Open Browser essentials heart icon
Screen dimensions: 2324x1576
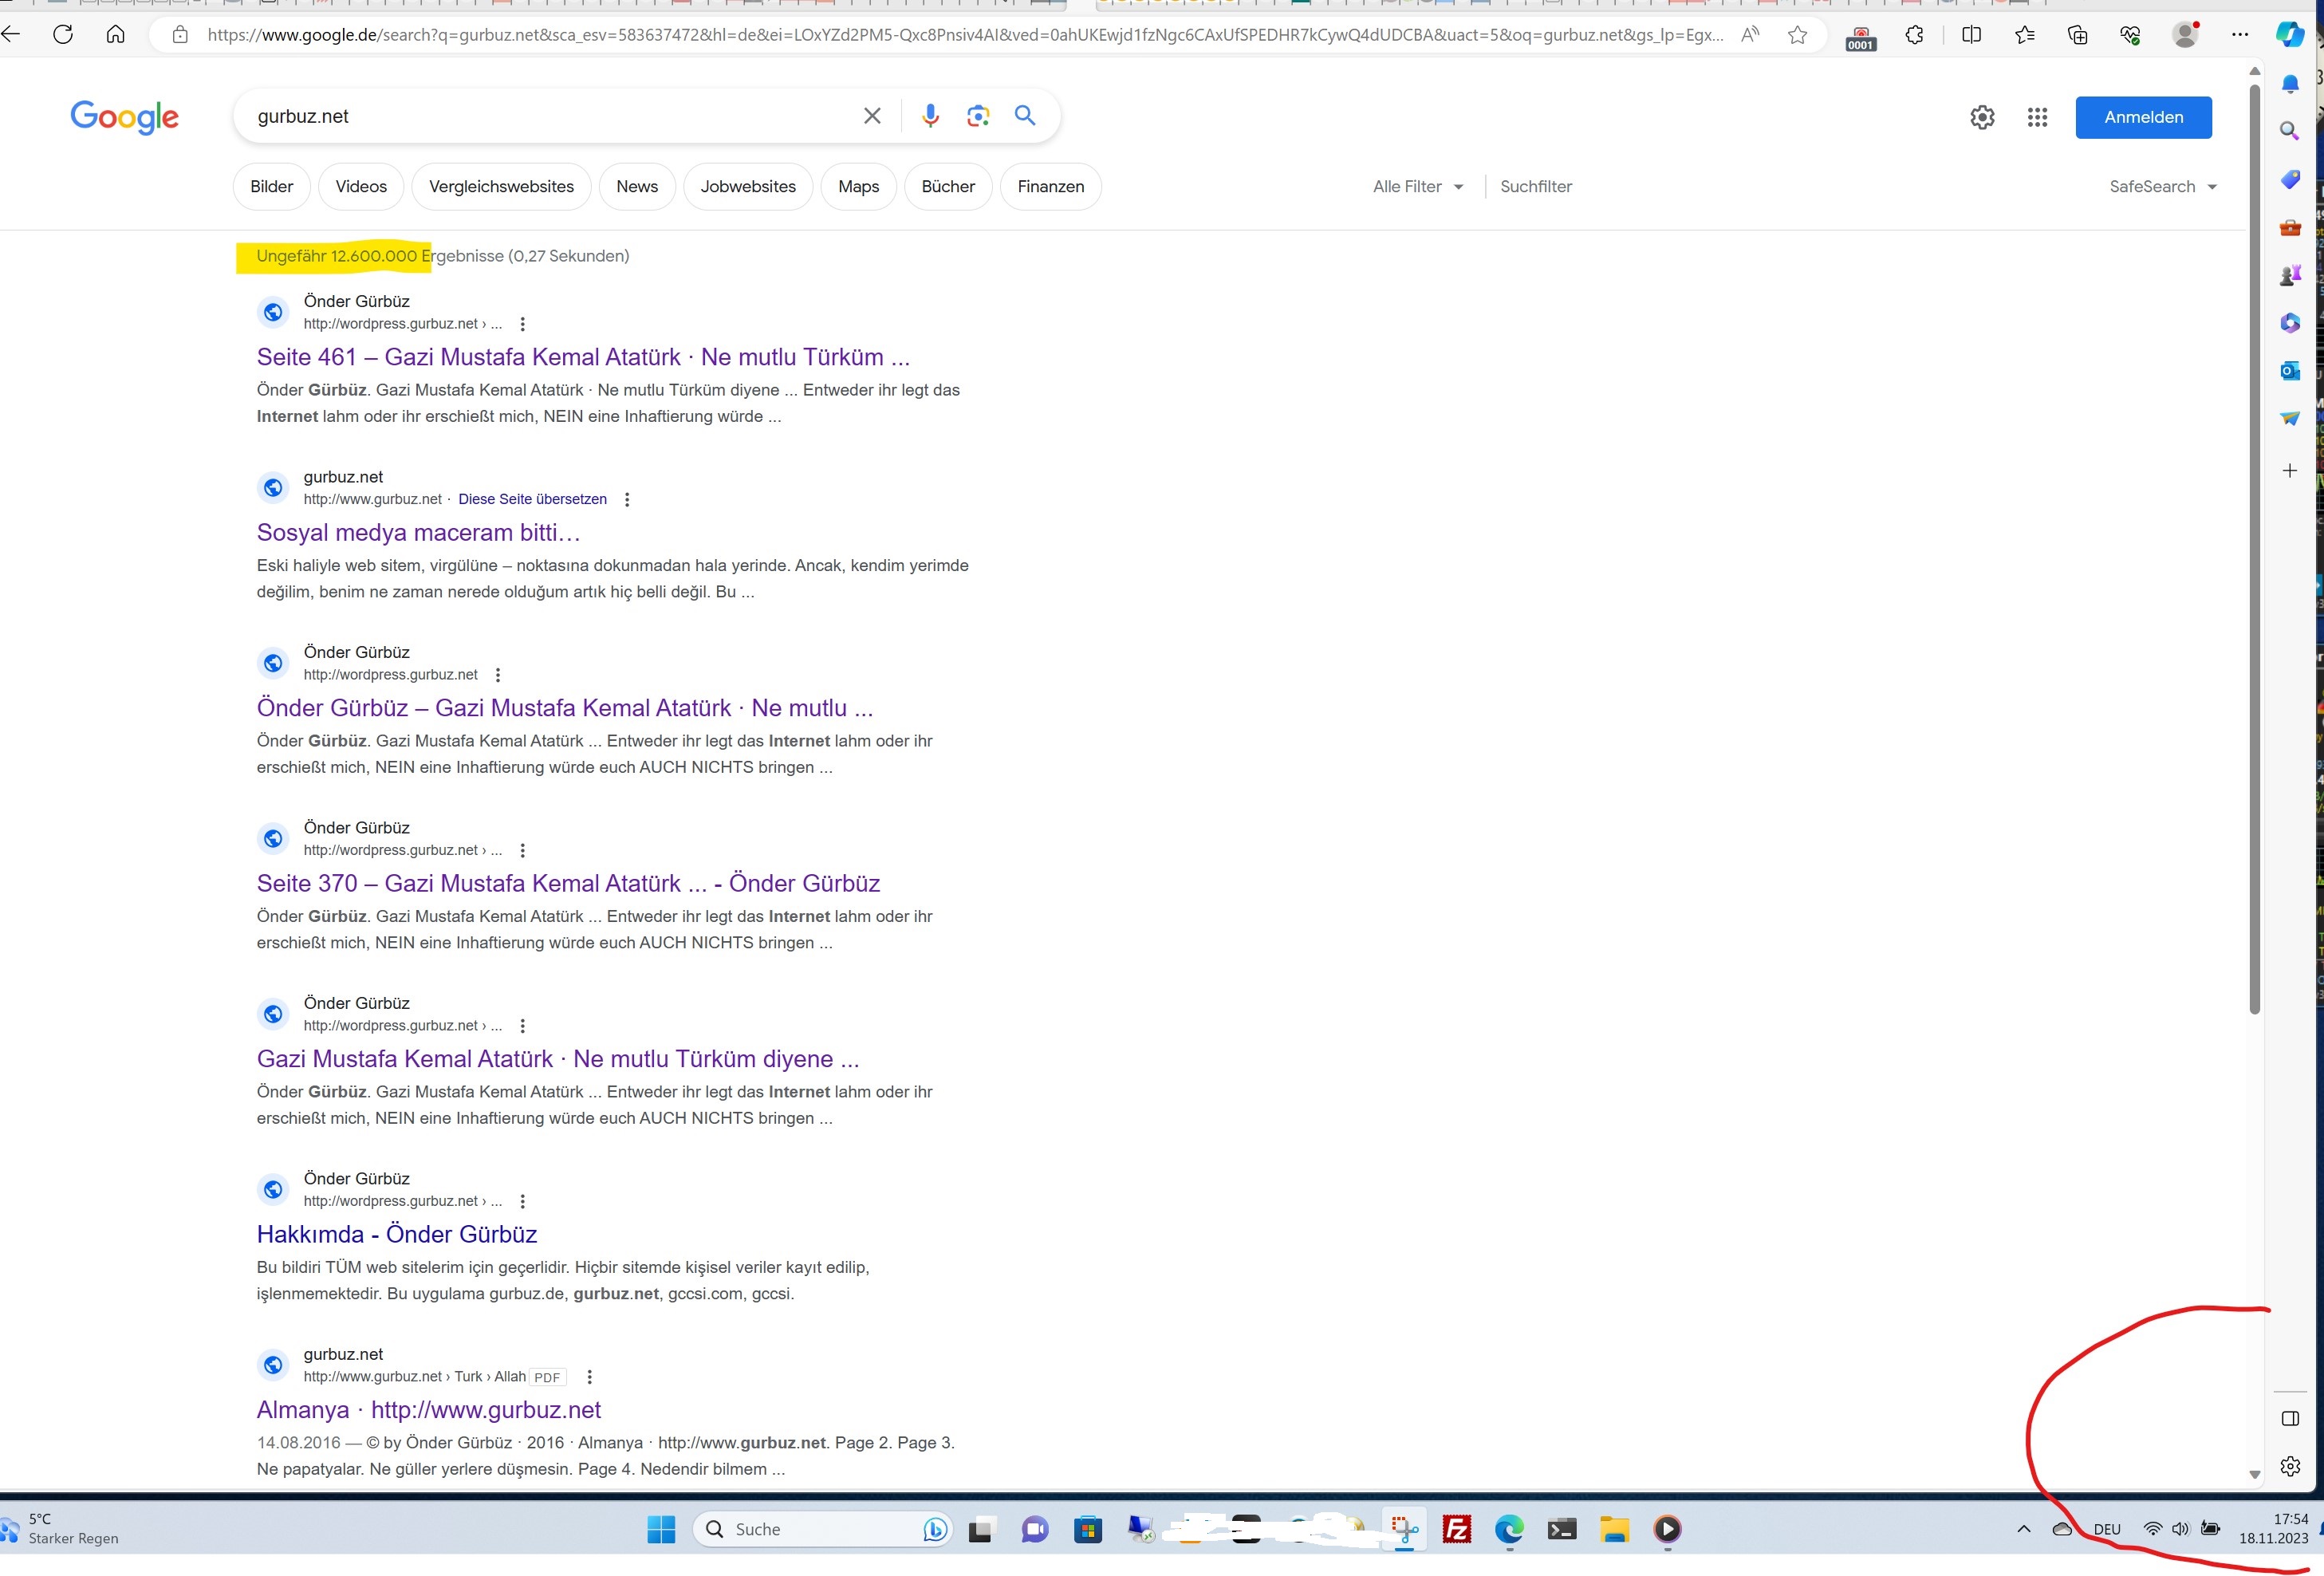pos(2130,35)
